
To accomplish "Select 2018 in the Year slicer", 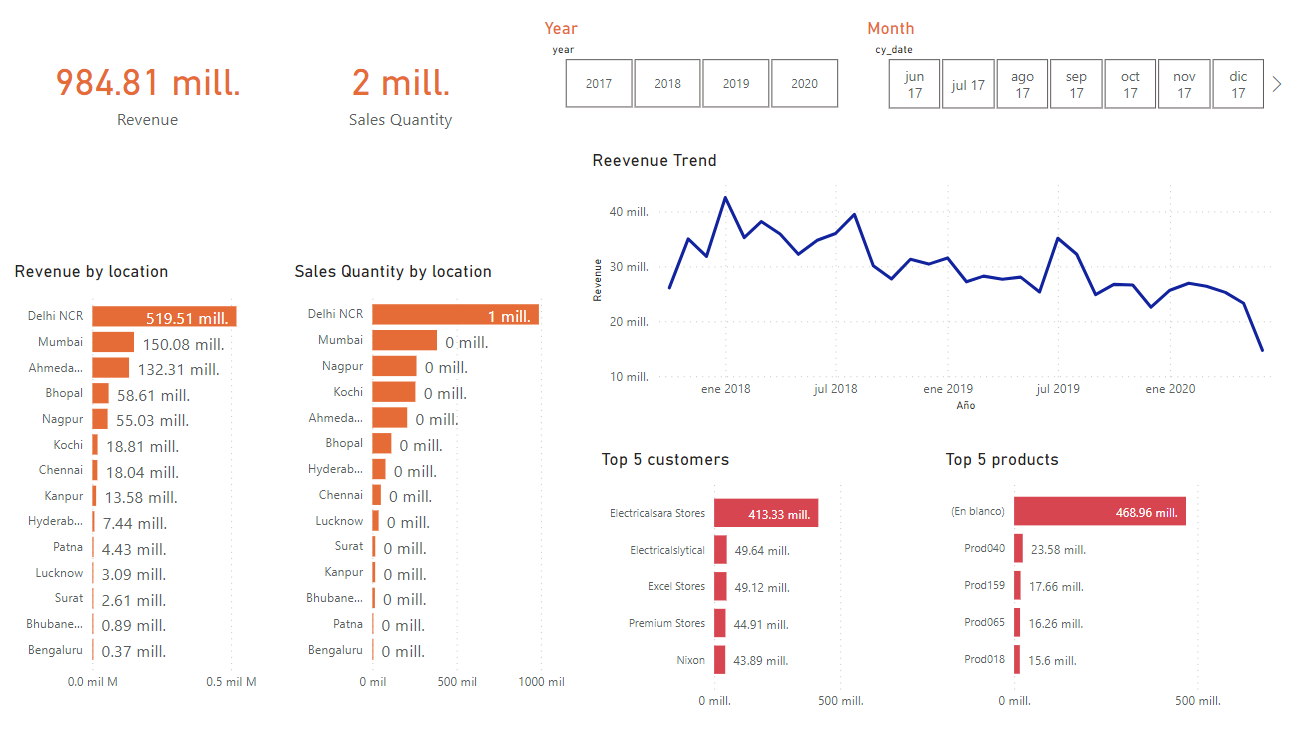I will 667,83.
